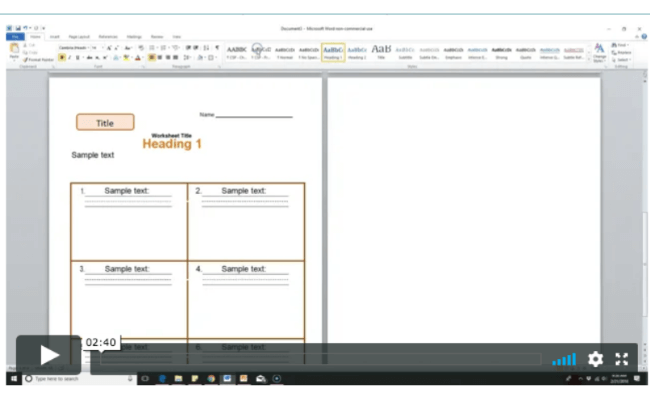Click the Undo icon in Quick Access
650x400 pixels.
[25, 28]
